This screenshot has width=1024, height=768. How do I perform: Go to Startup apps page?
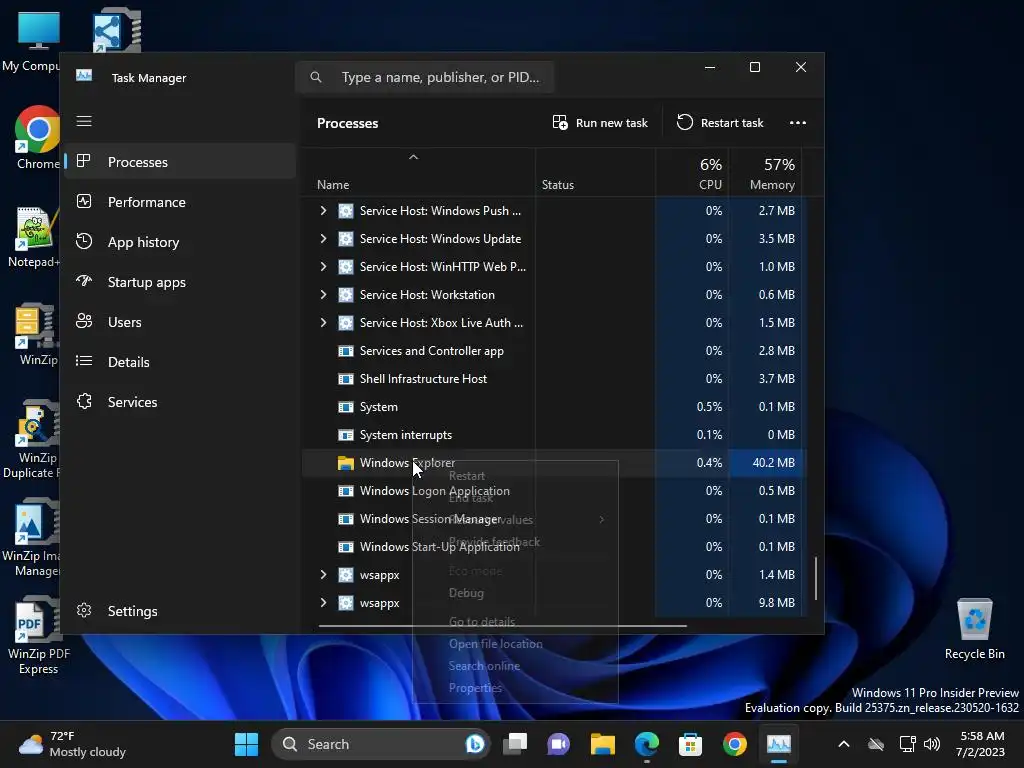point(180,281)
